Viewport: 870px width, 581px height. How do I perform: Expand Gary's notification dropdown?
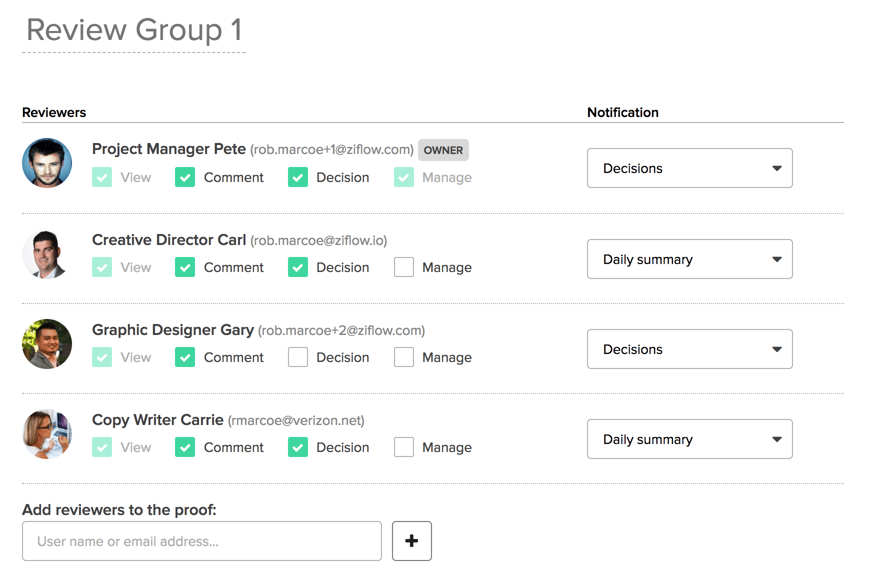click(x=689, y=348)
